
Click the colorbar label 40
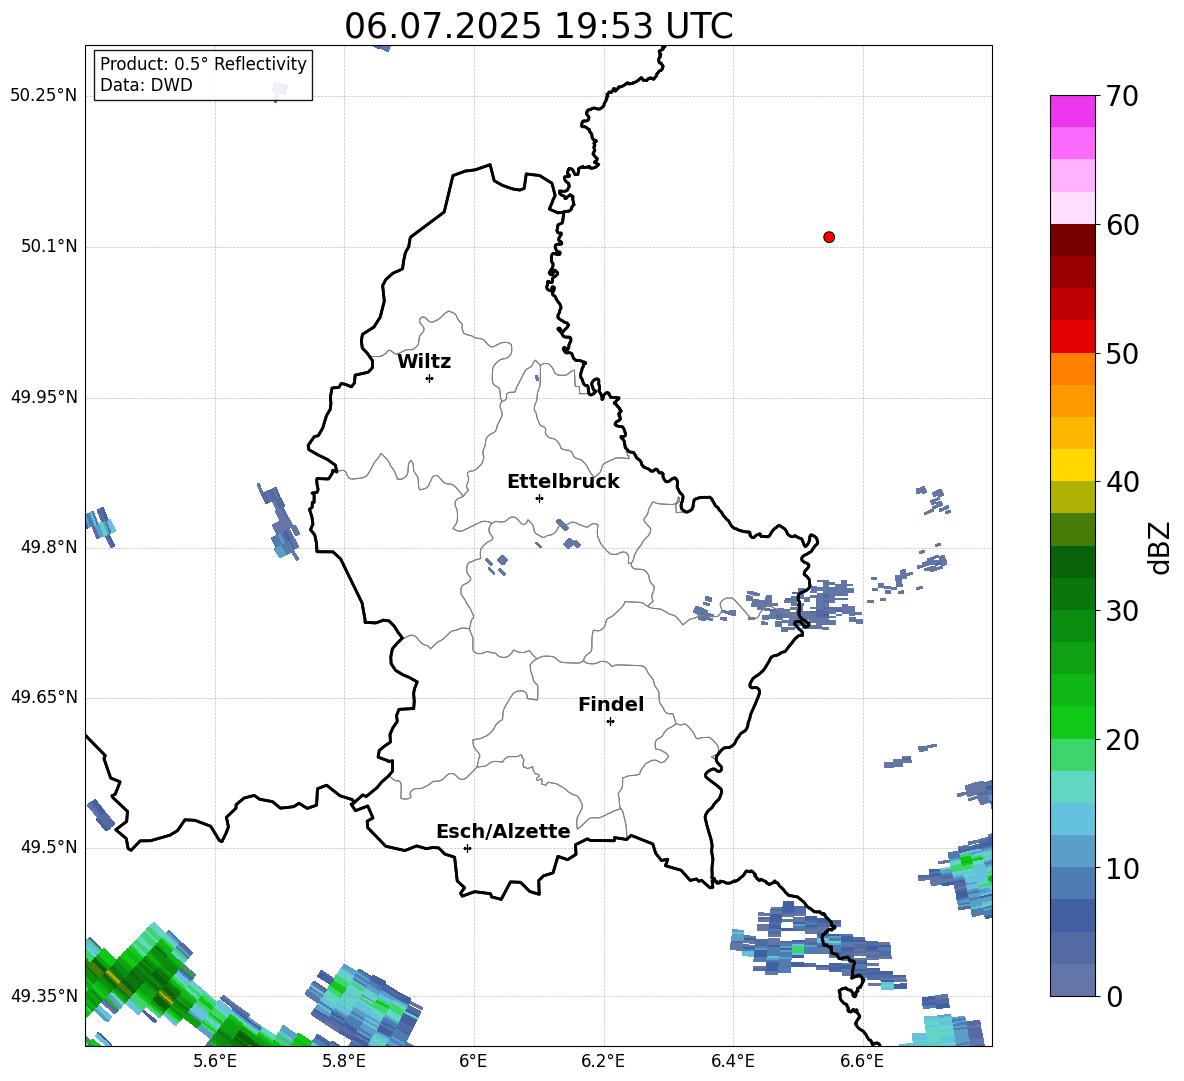1122,482
